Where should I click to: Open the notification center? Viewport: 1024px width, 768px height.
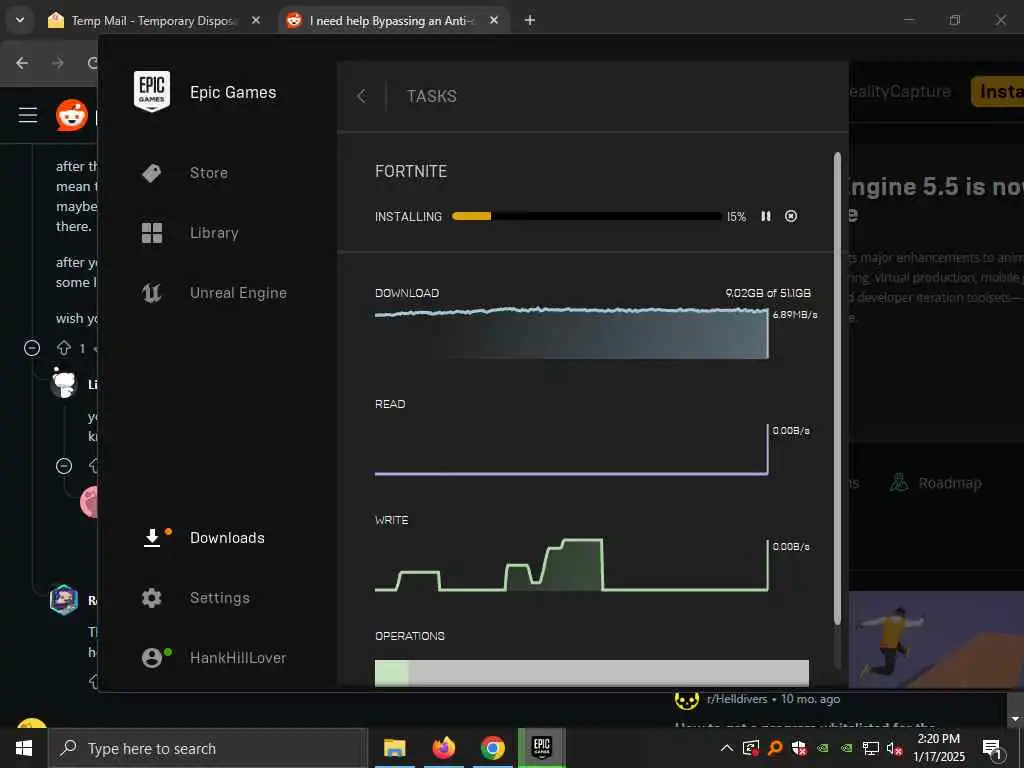(x=992, y=748)
